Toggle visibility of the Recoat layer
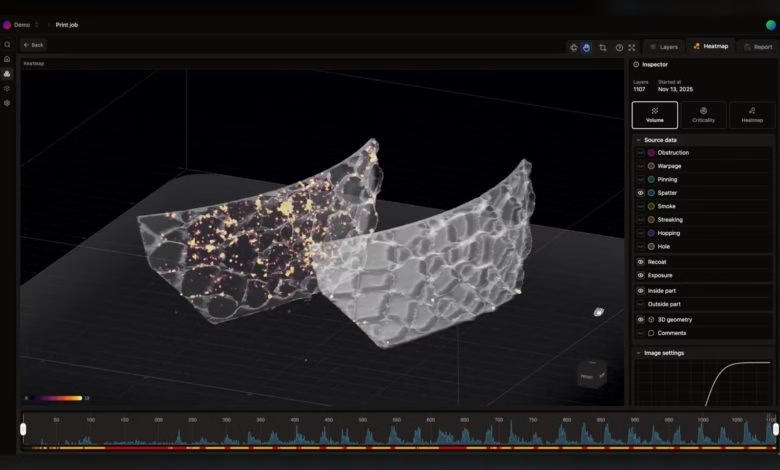780x470 pixels. coord(640,262)
